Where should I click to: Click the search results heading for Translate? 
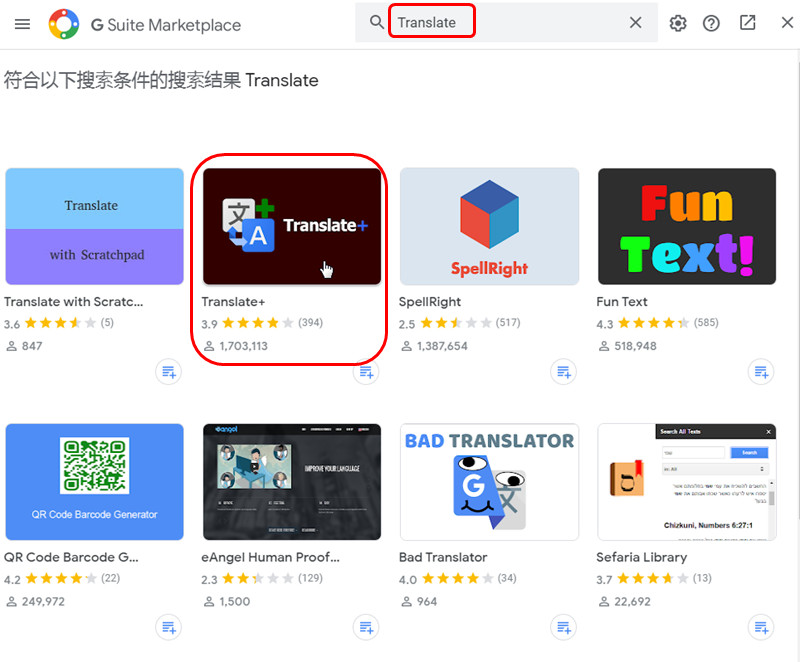(x=161, y=80)
